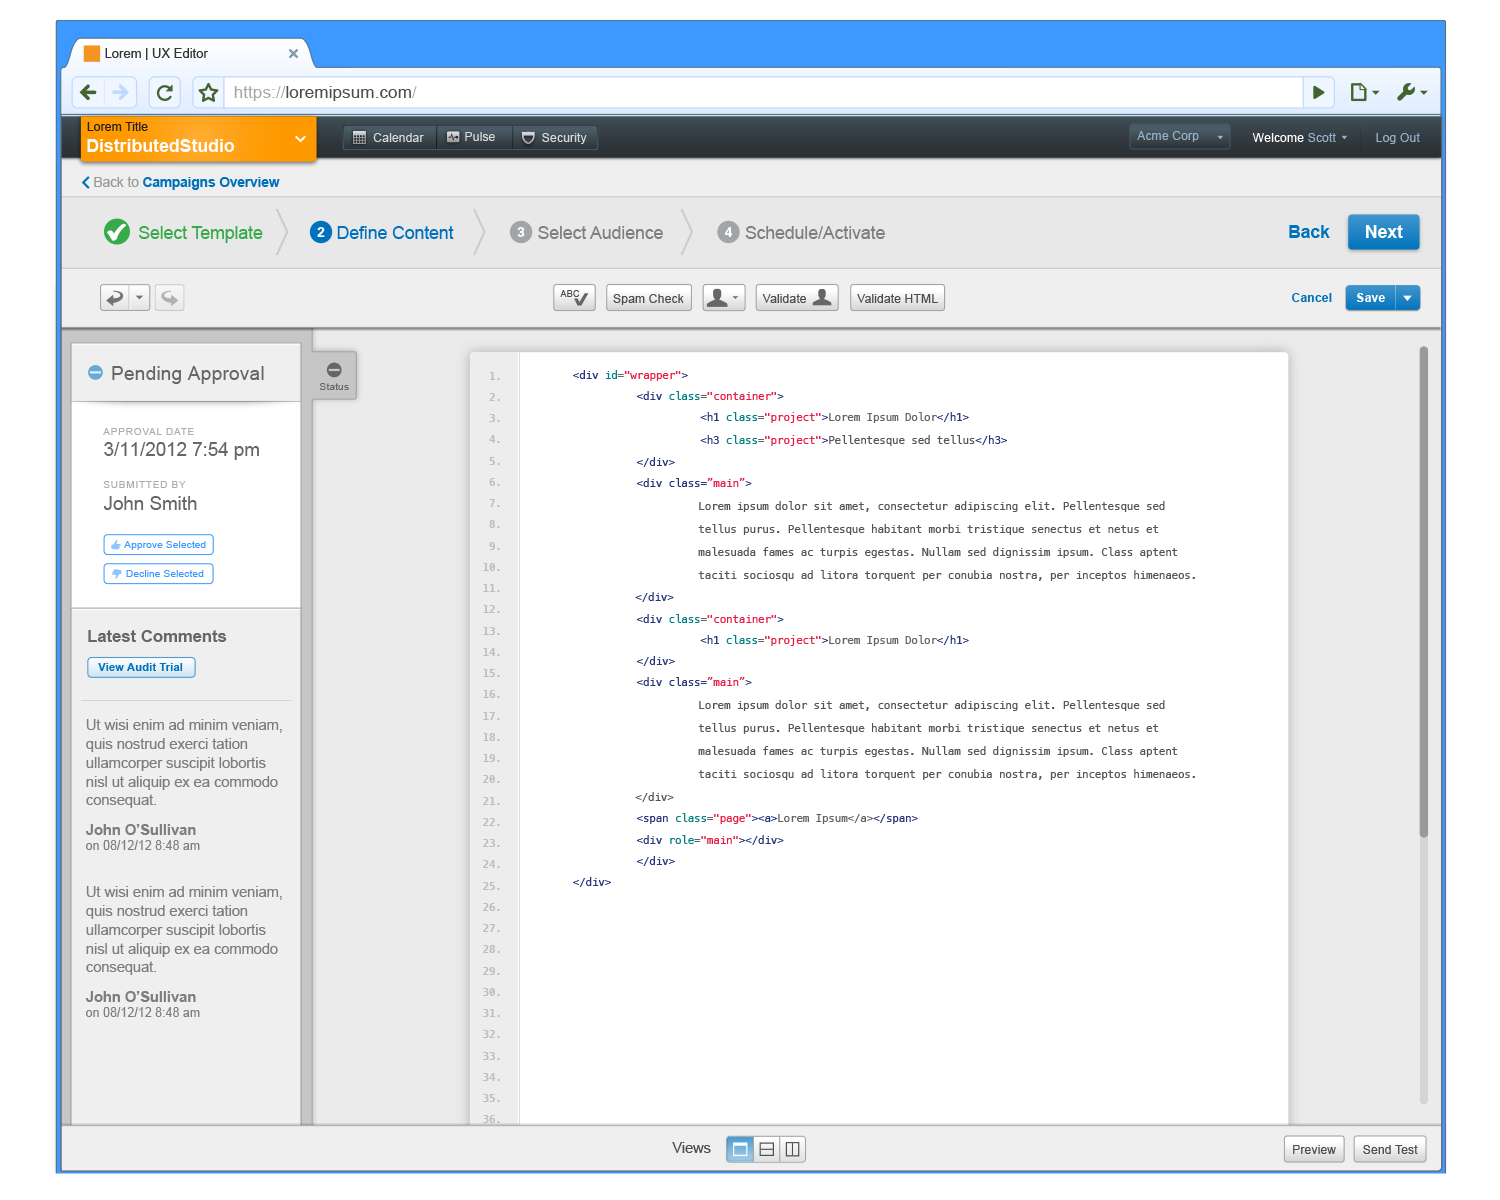The image size is (1500, 1200).
Task: Switch to the single pane view
Action: [740, 1149]
